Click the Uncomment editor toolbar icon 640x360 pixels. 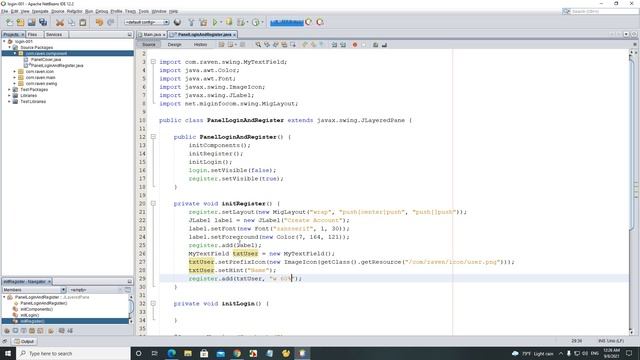tap(384, 44)
